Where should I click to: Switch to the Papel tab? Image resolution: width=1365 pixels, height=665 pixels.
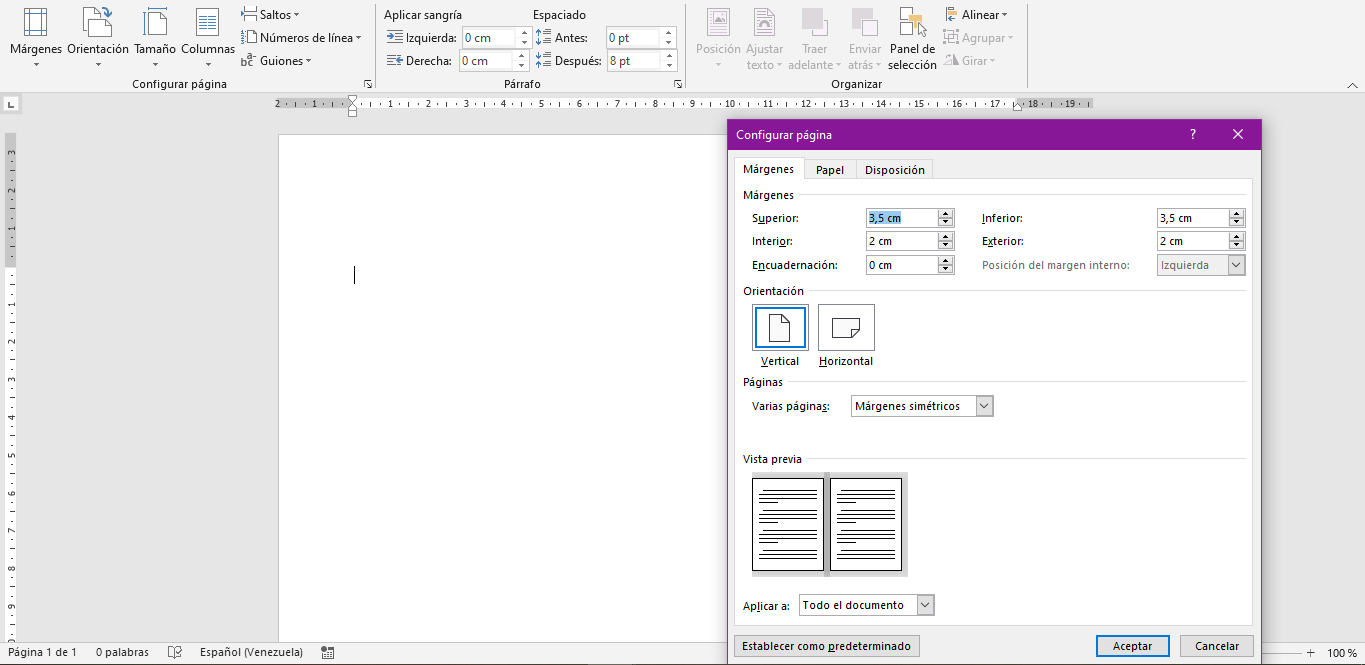tap(830, 170)
